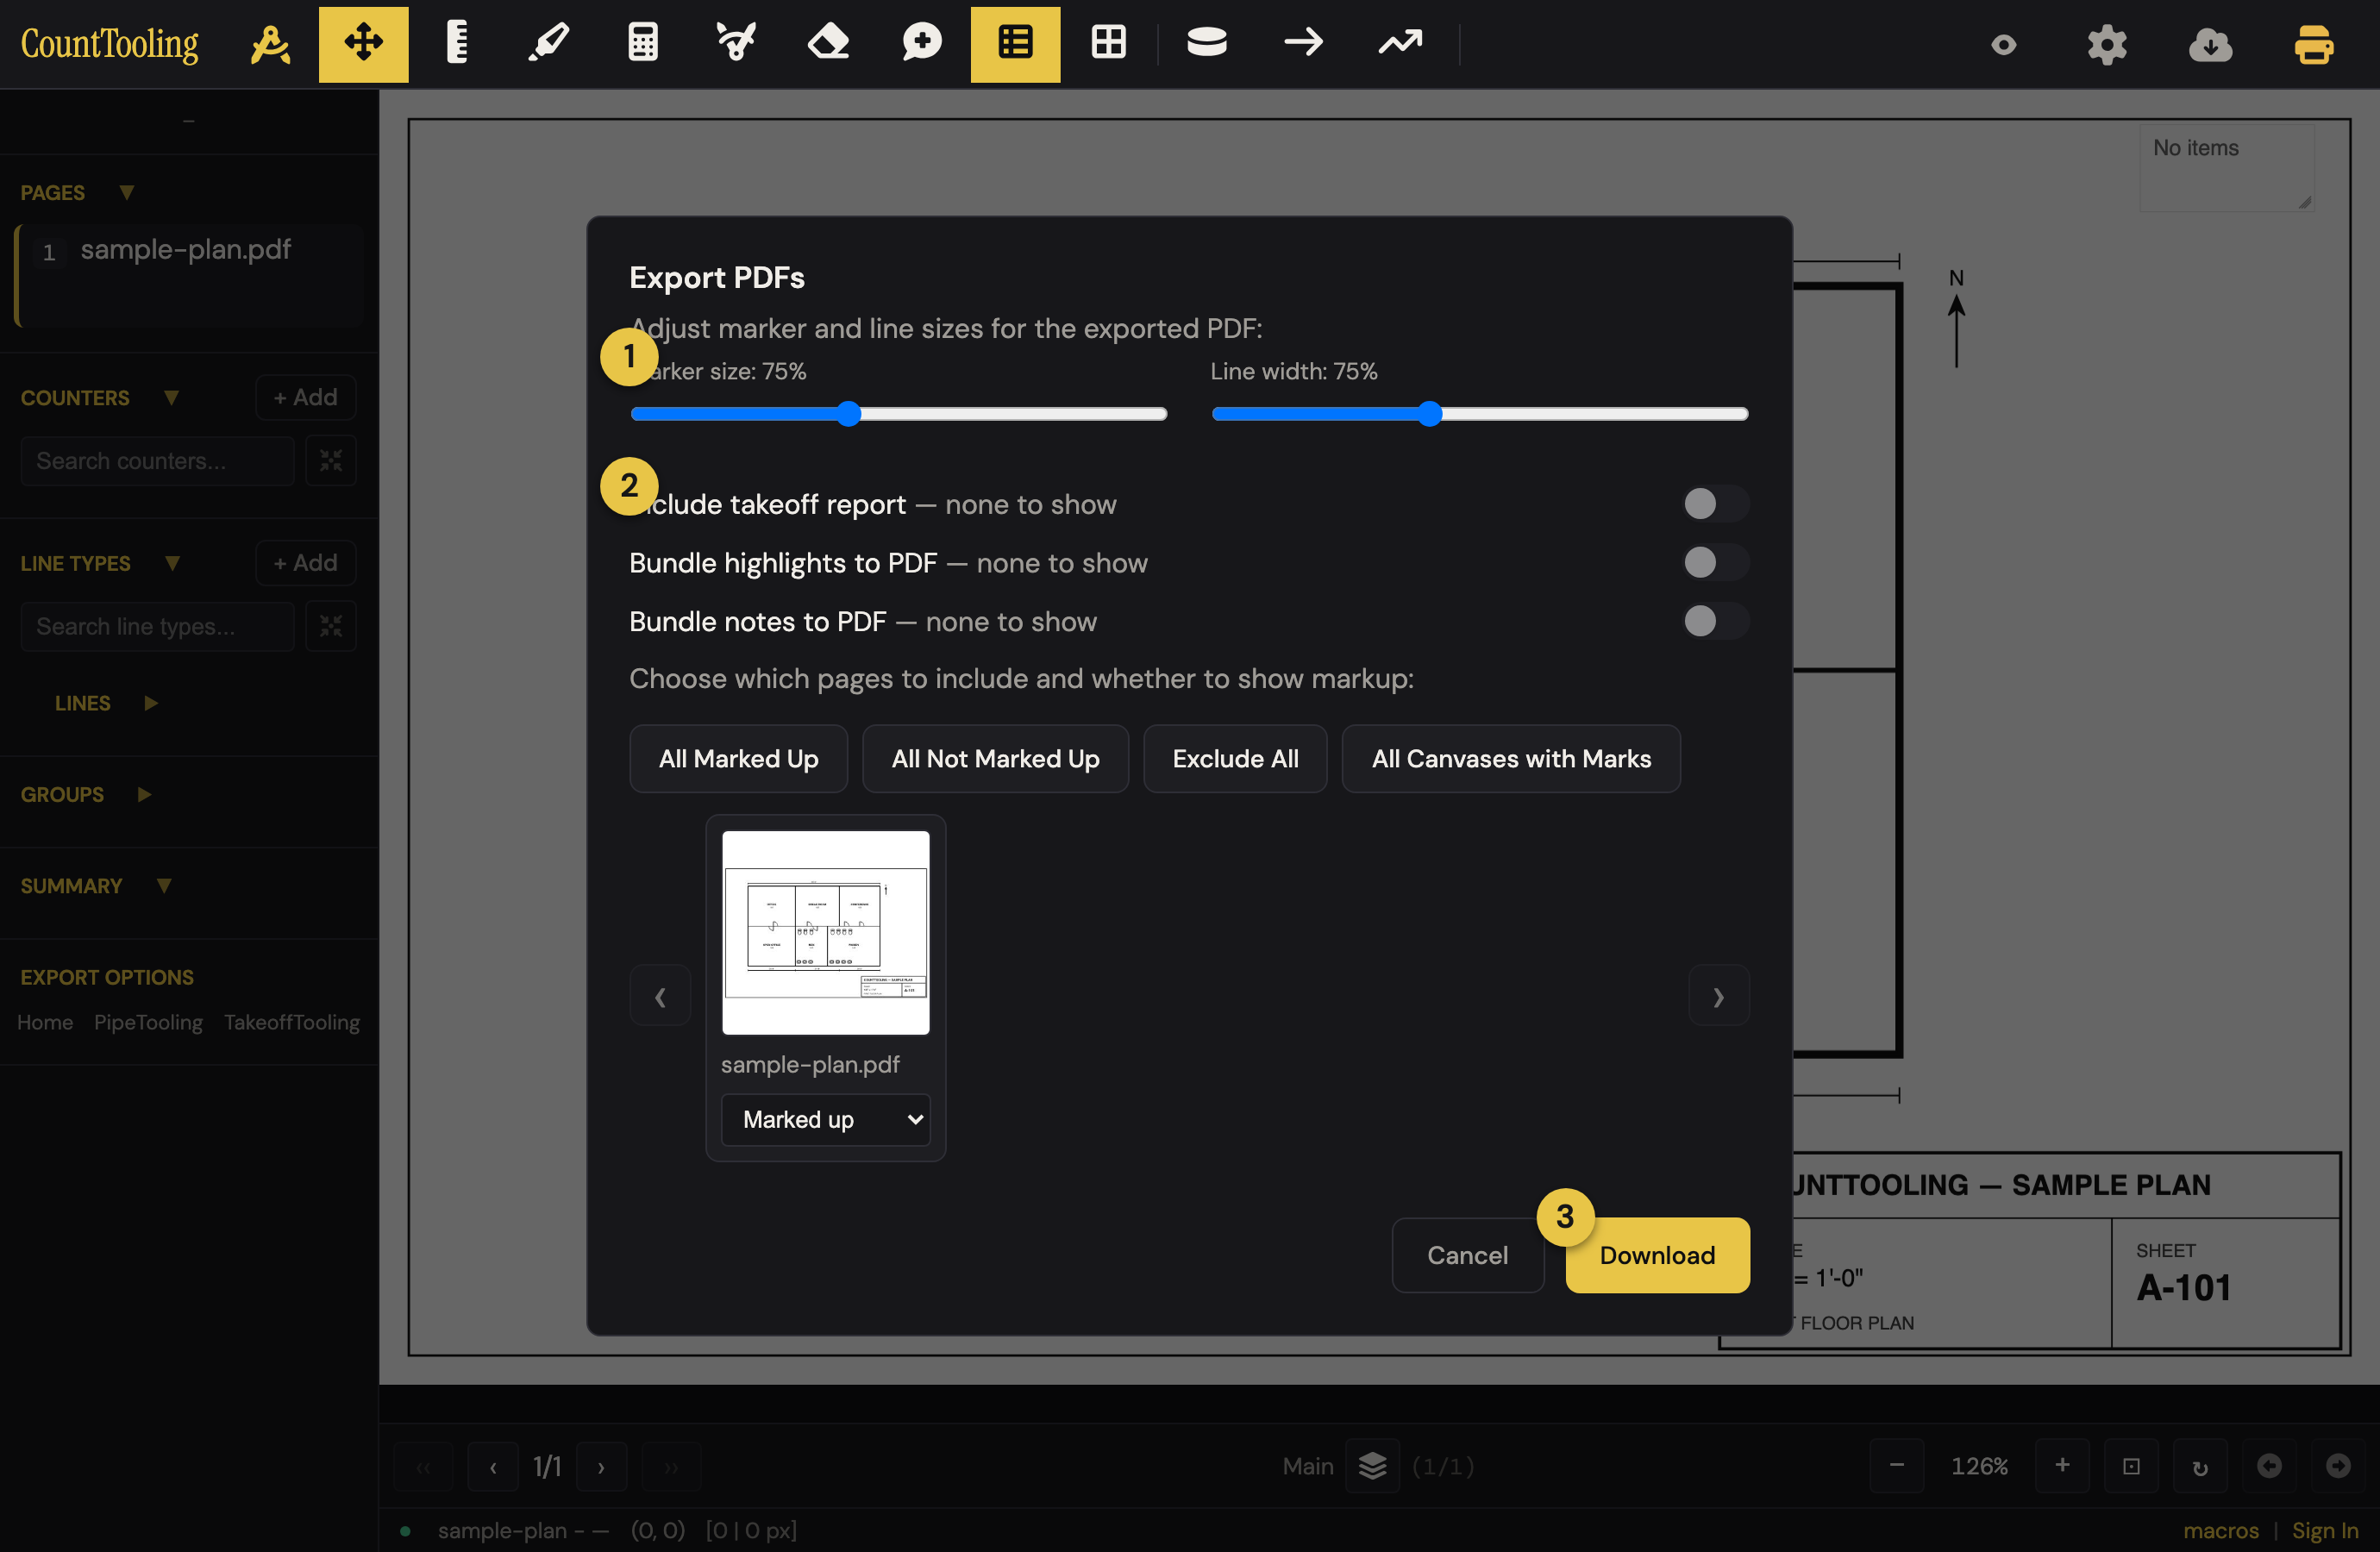Open PipeTooling link
Image resolution: width=2380 pixels, height=1552 pixels.
coord(148,1022)
